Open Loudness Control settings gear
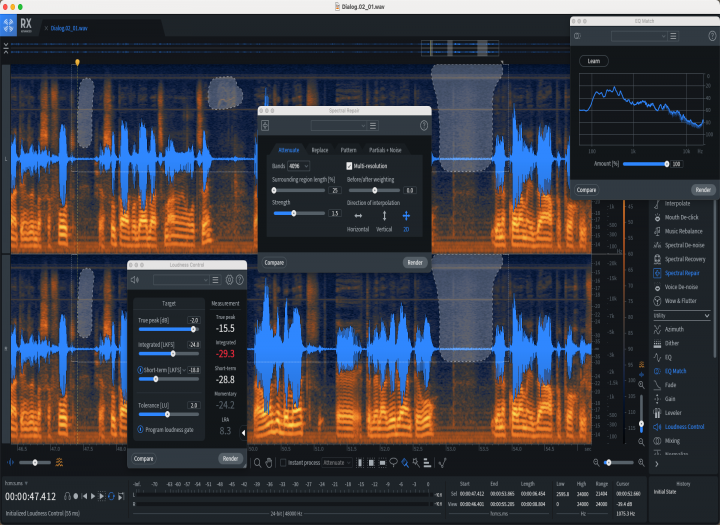 tap(229, 280)
